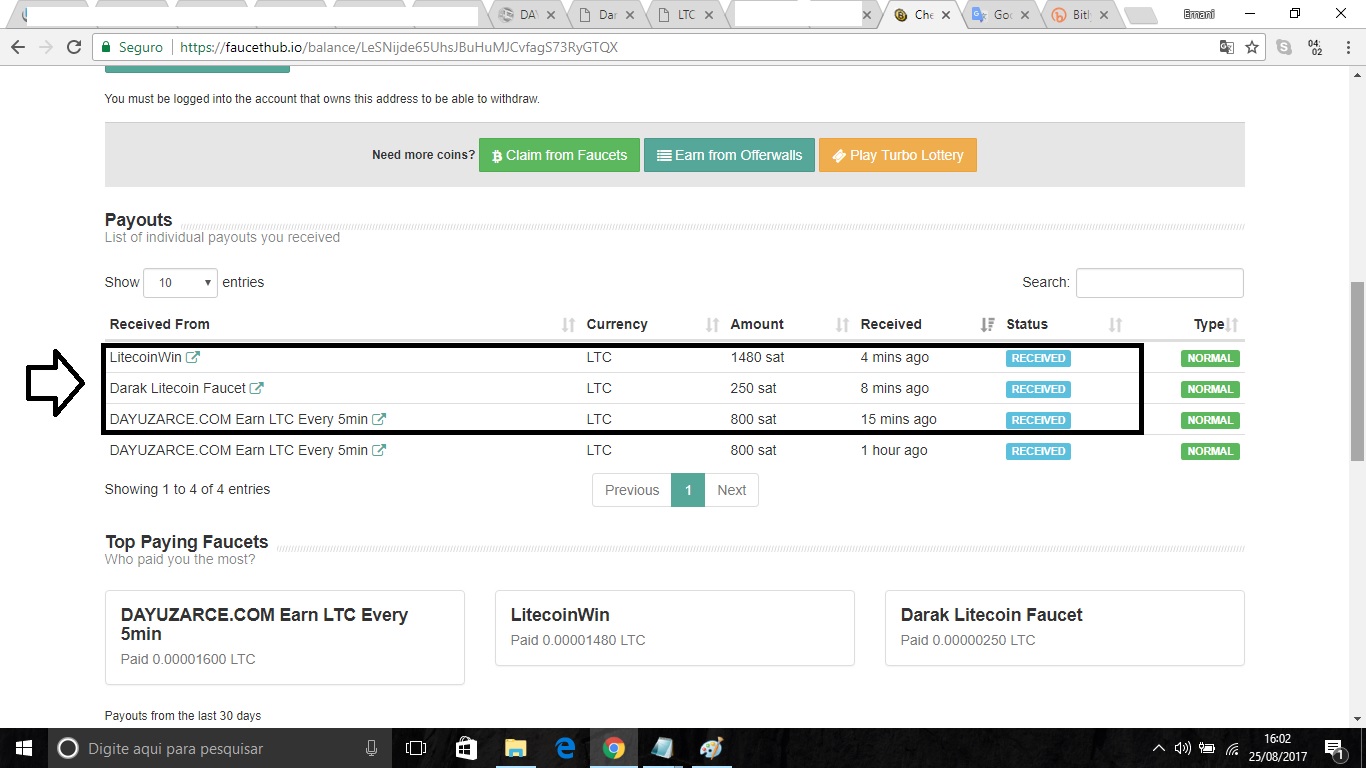Image resolution: width=1366 pixels, height=768 pixels.
Task: Sort by Received time column arrows
Action: click(x=987, y=324)
